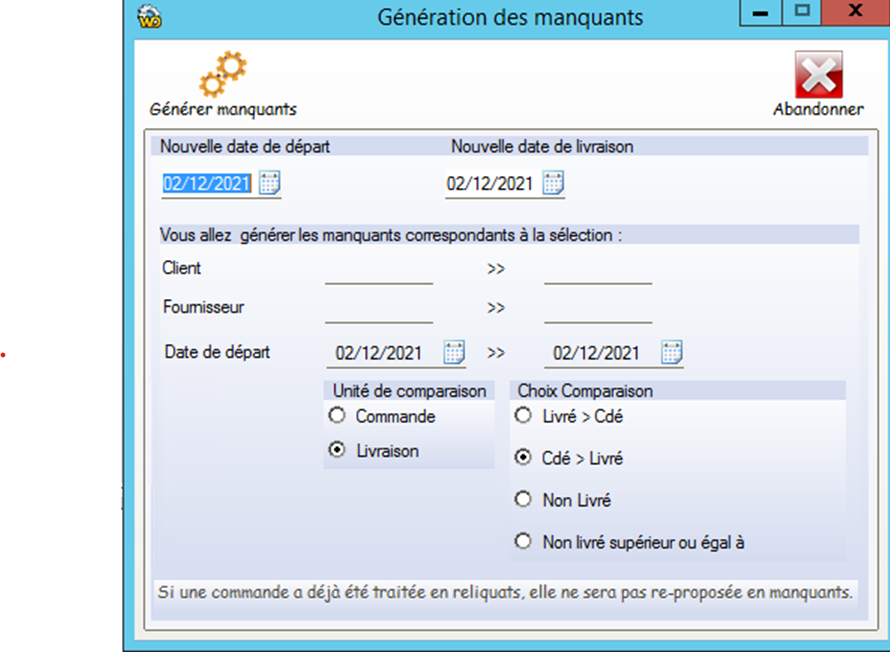Screen dimensions: 890x655
Task: Click the Fournisseur ending value field
Action: pos(598,309)
